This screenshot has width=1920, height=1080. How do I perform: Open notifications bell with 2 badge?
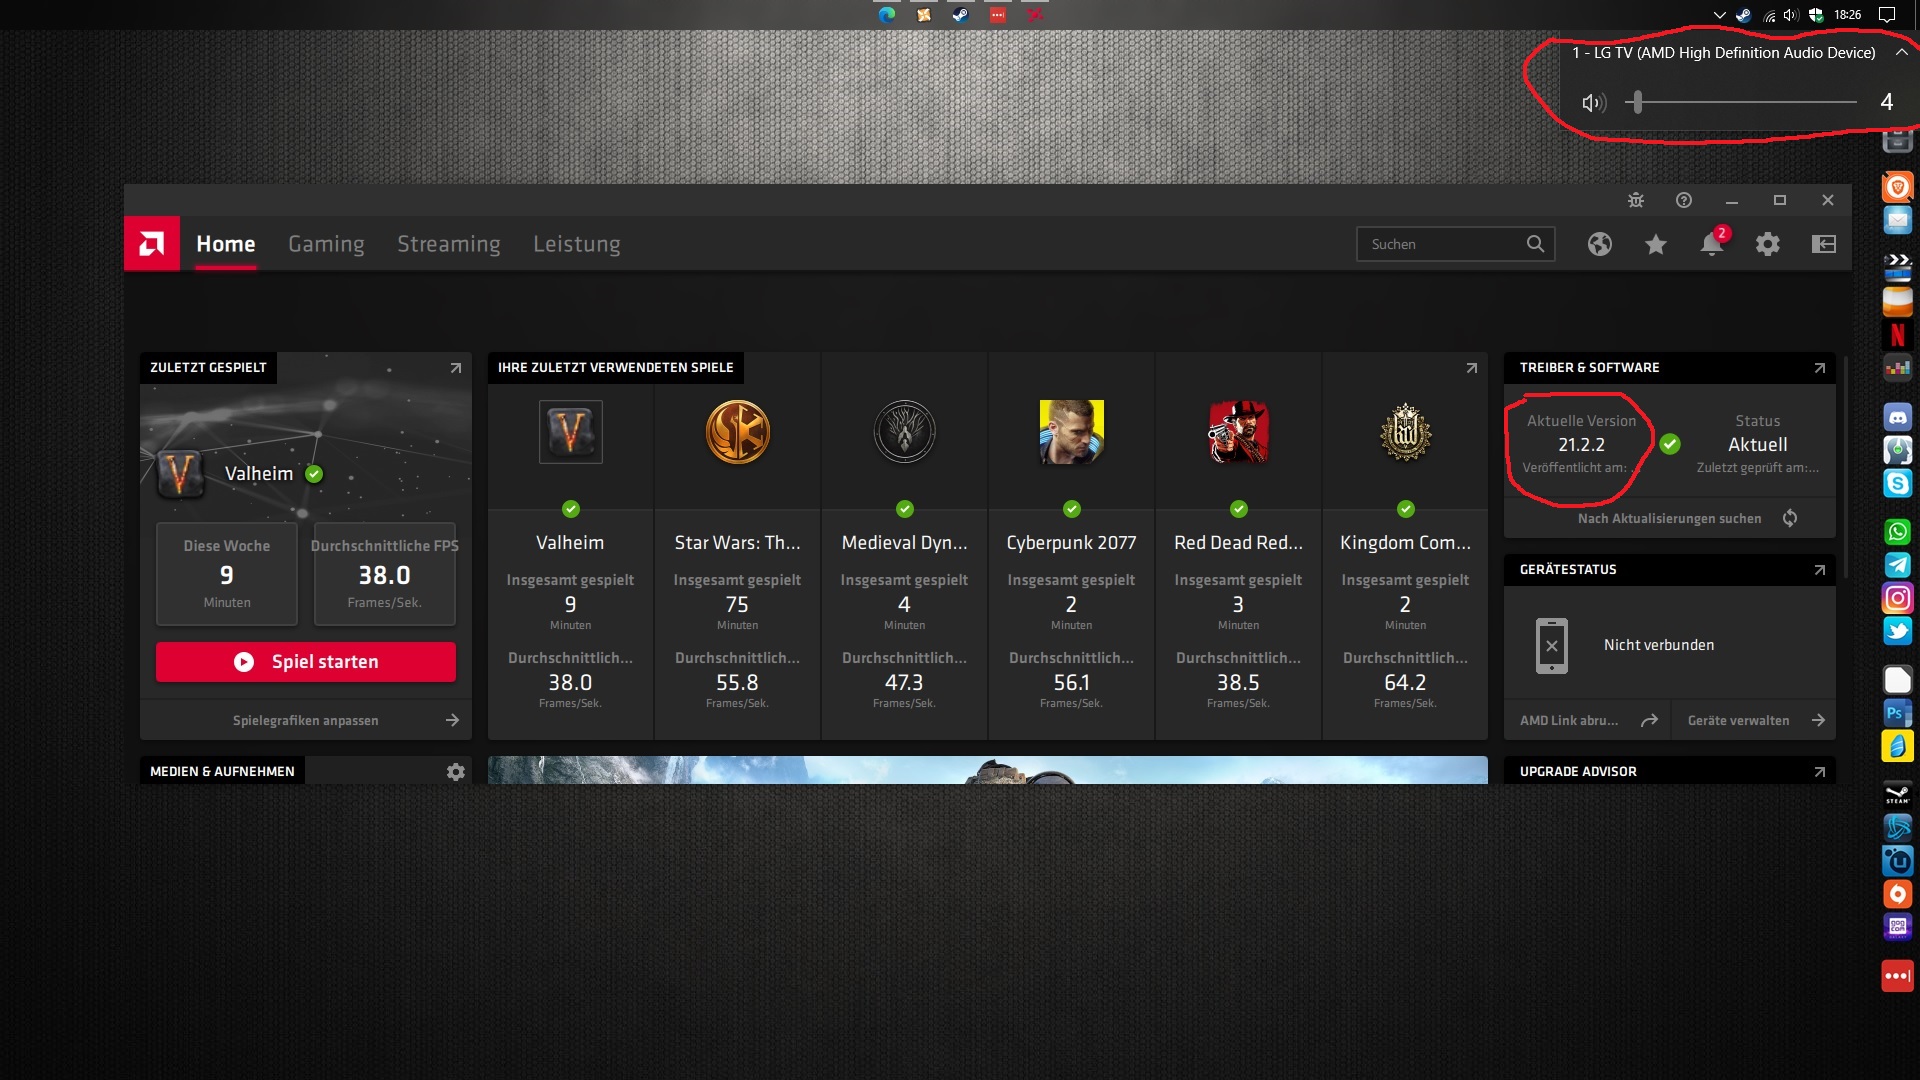(x=1713, y=243)
